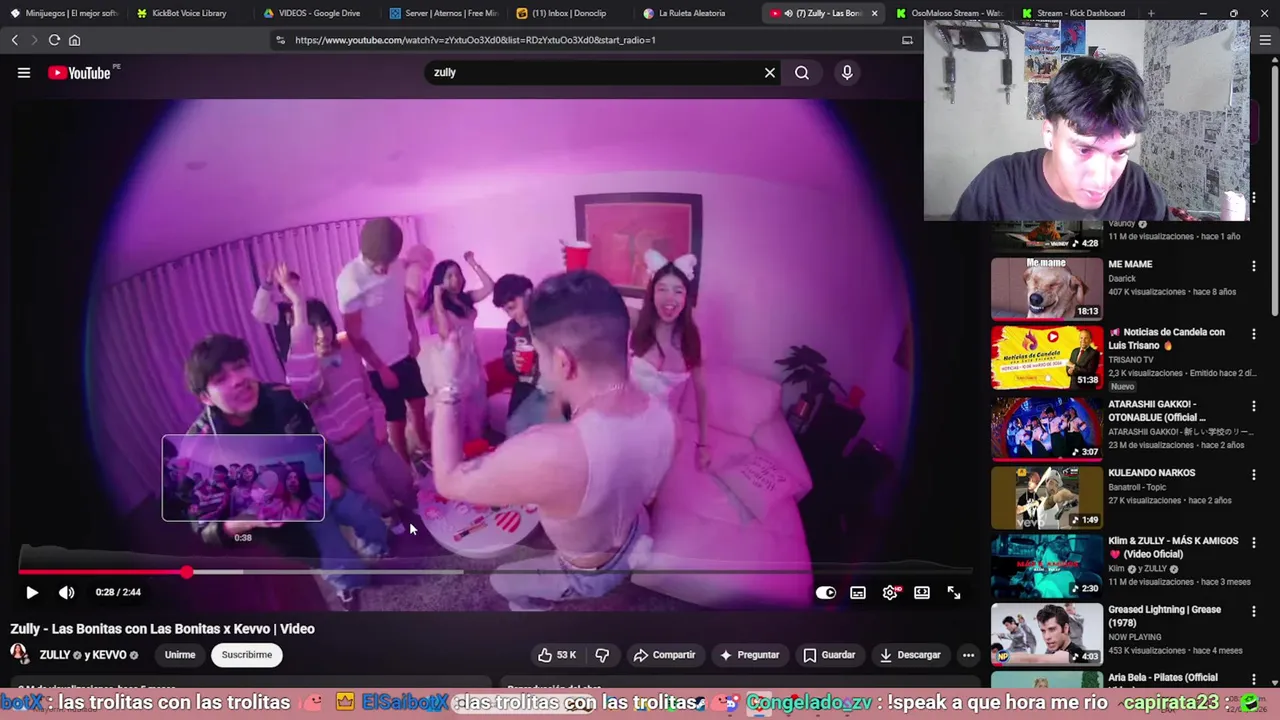Seek the video progress bar scrubber
Screen dimensions: 1280x720
[x=187, y=572]
